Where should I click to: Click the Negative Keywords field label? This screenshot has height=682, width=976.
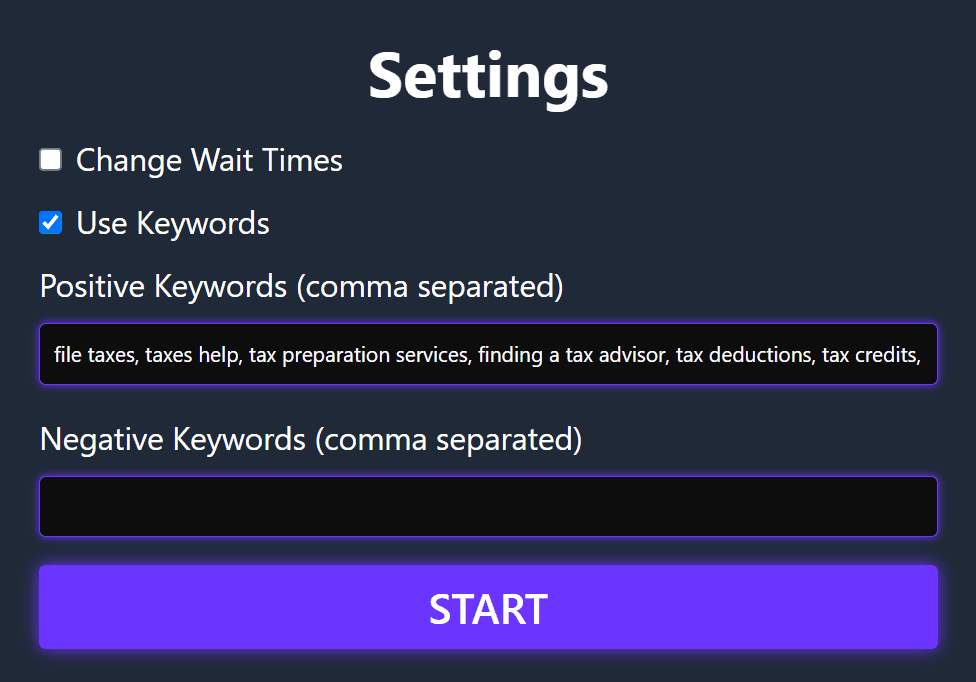click(310, 439)
